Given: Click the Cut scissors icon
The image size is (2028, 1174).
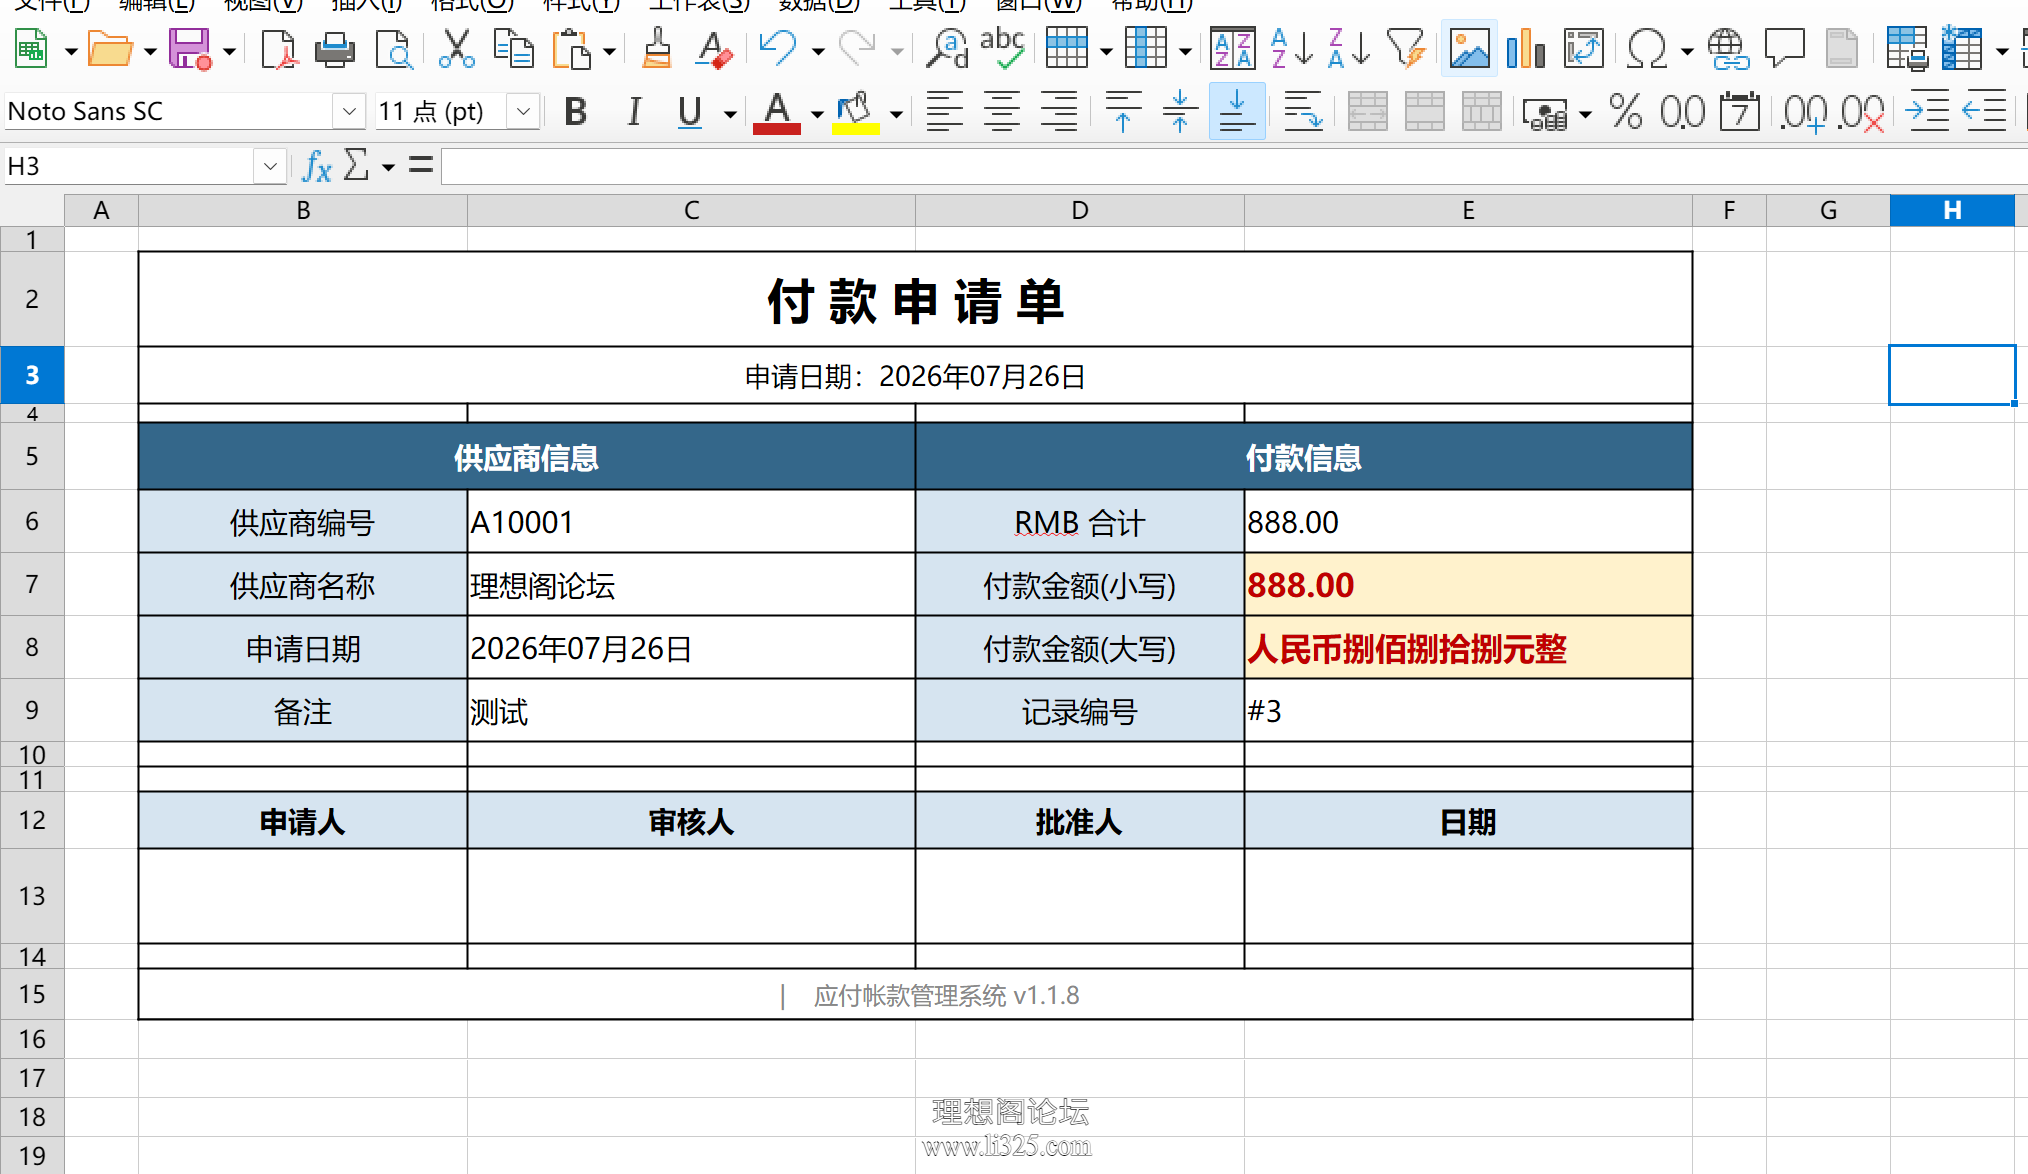Looking at the screenshot, I should click(456, 48).
